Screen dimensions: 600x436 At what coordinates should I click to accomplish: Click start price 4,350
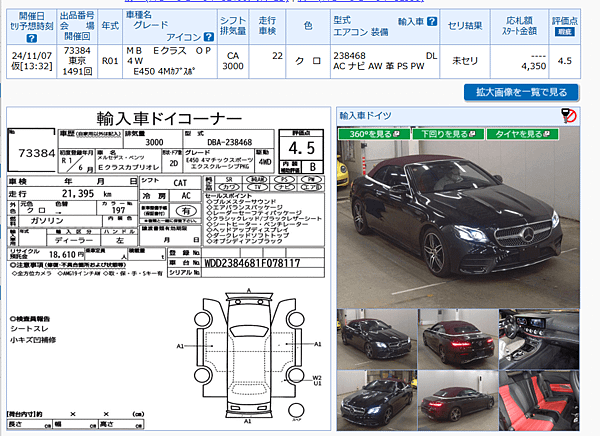click(x=533, y=66)
